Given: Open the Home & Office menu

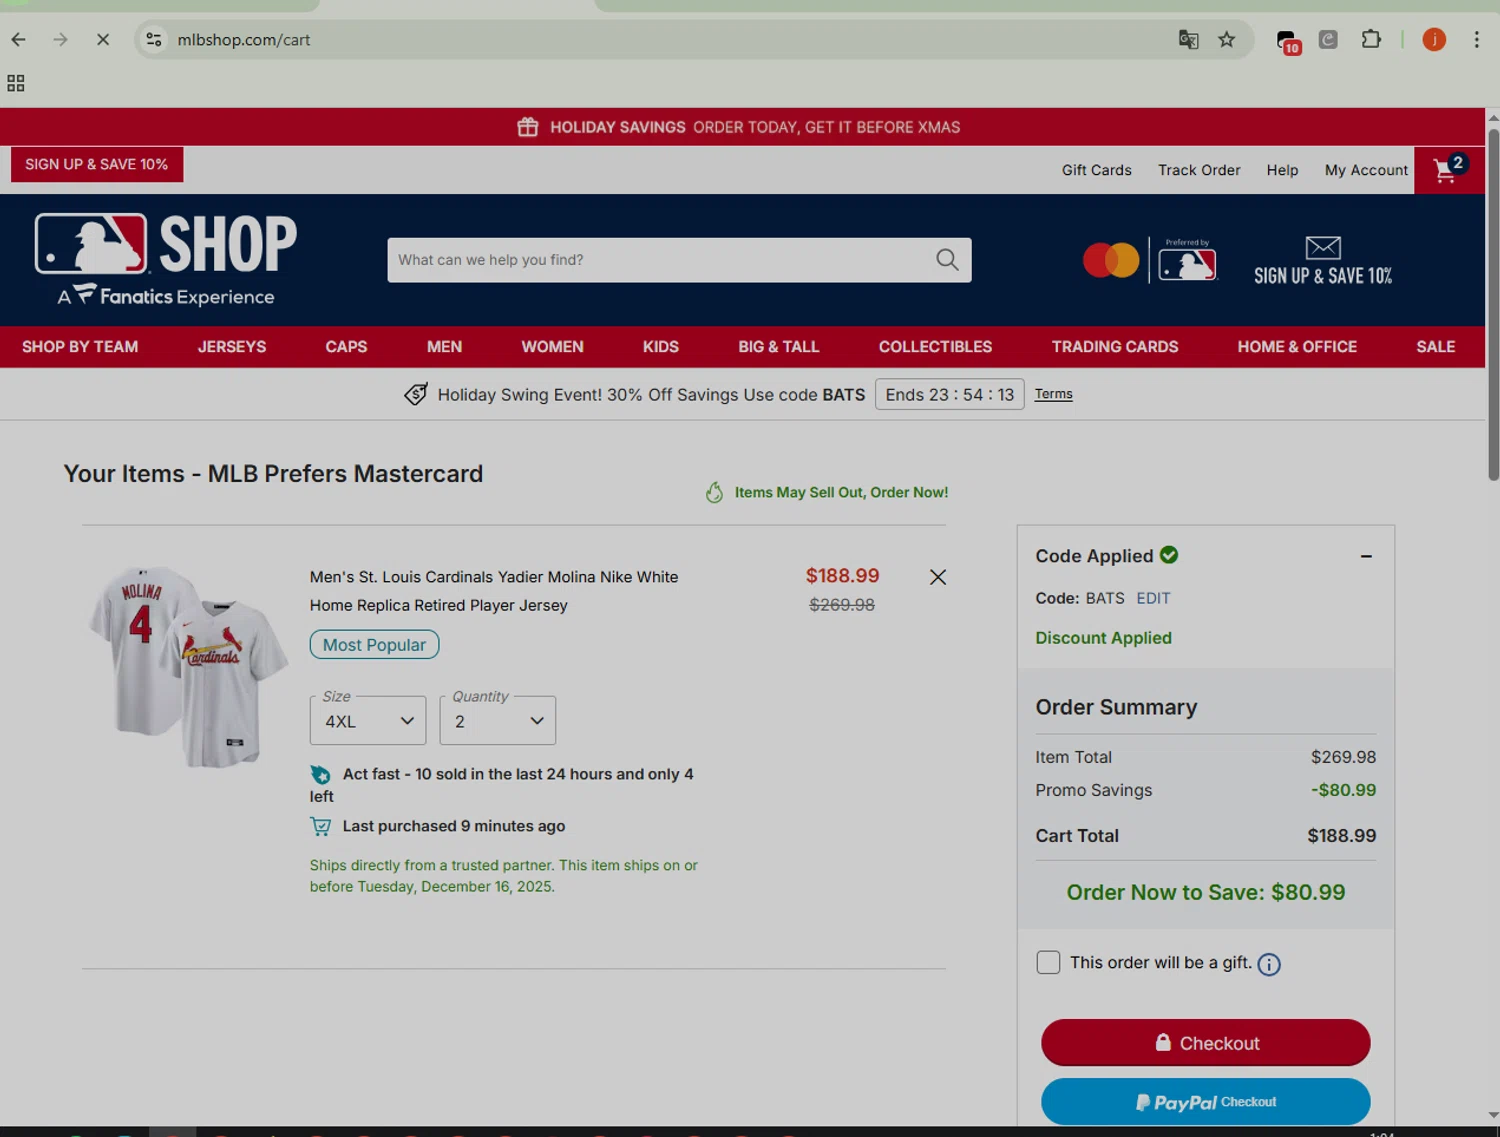Looking at the screenshot, I should pos(1297,347).
